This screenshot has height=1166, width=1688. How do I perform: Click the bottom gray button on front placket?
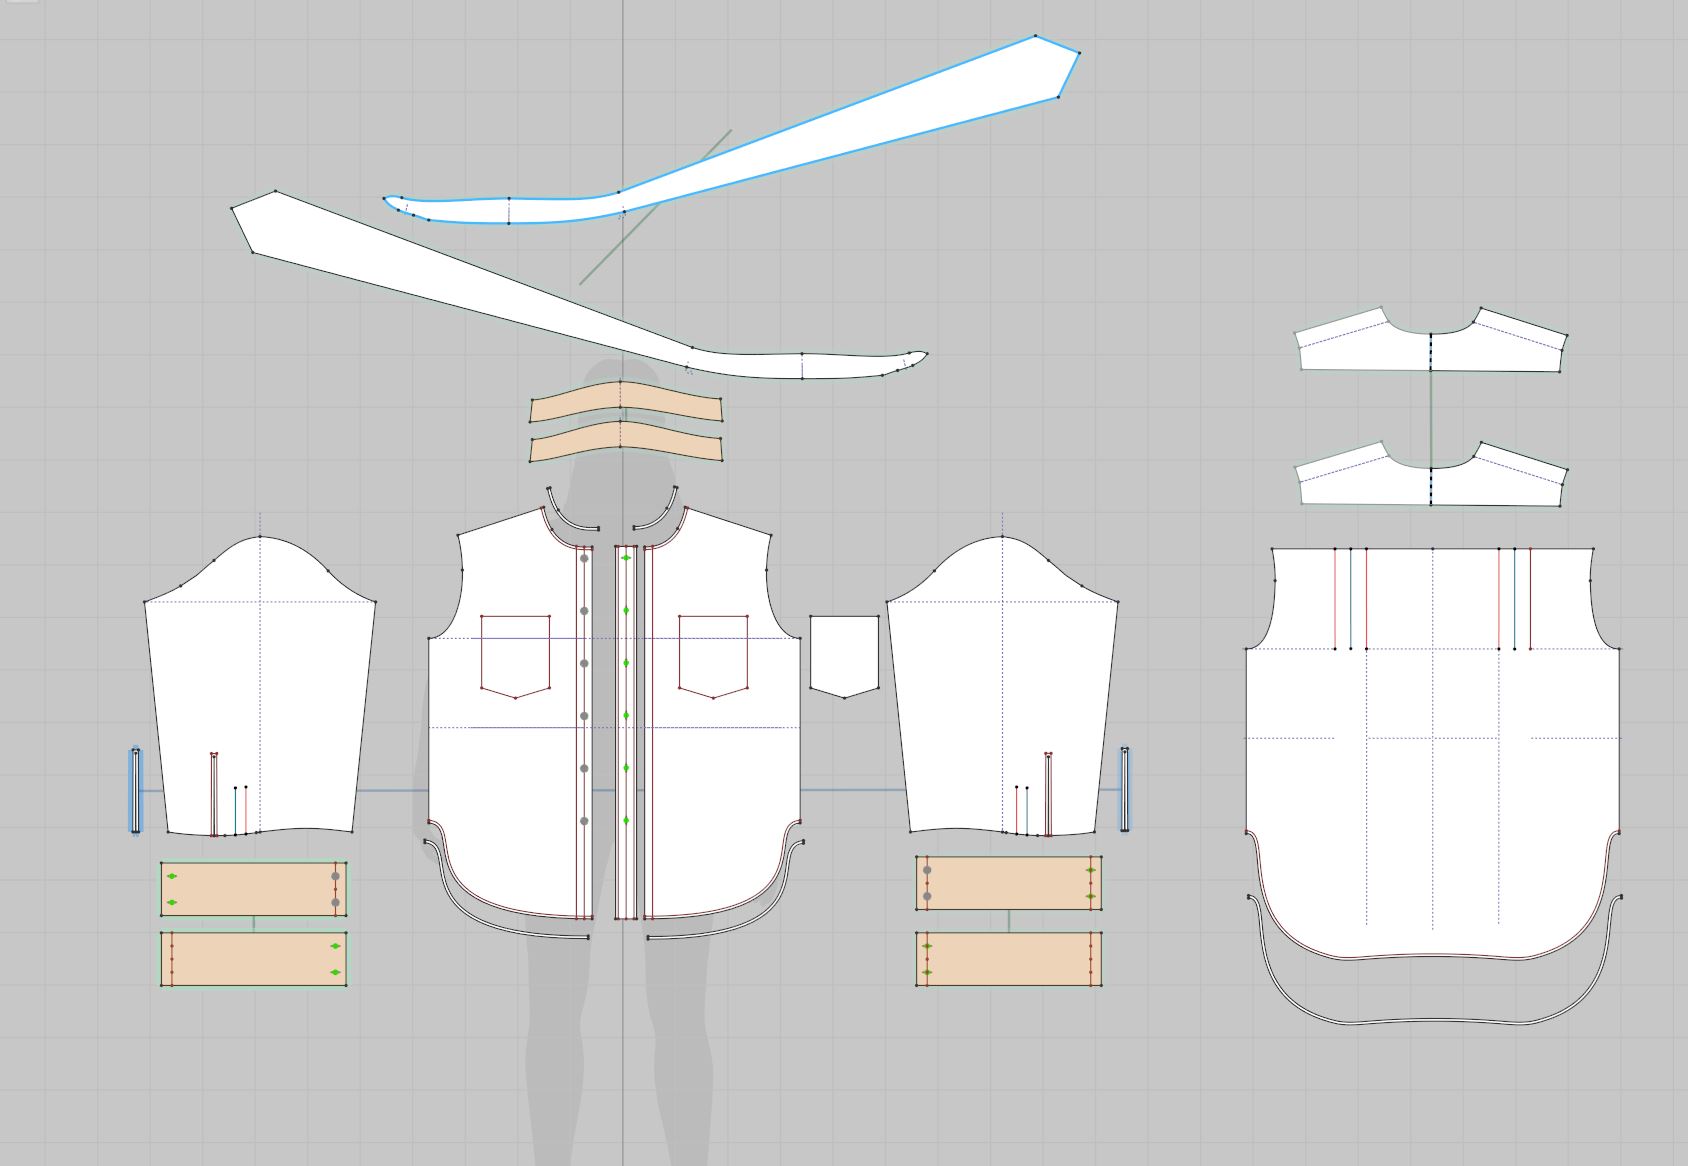(584, 821)
